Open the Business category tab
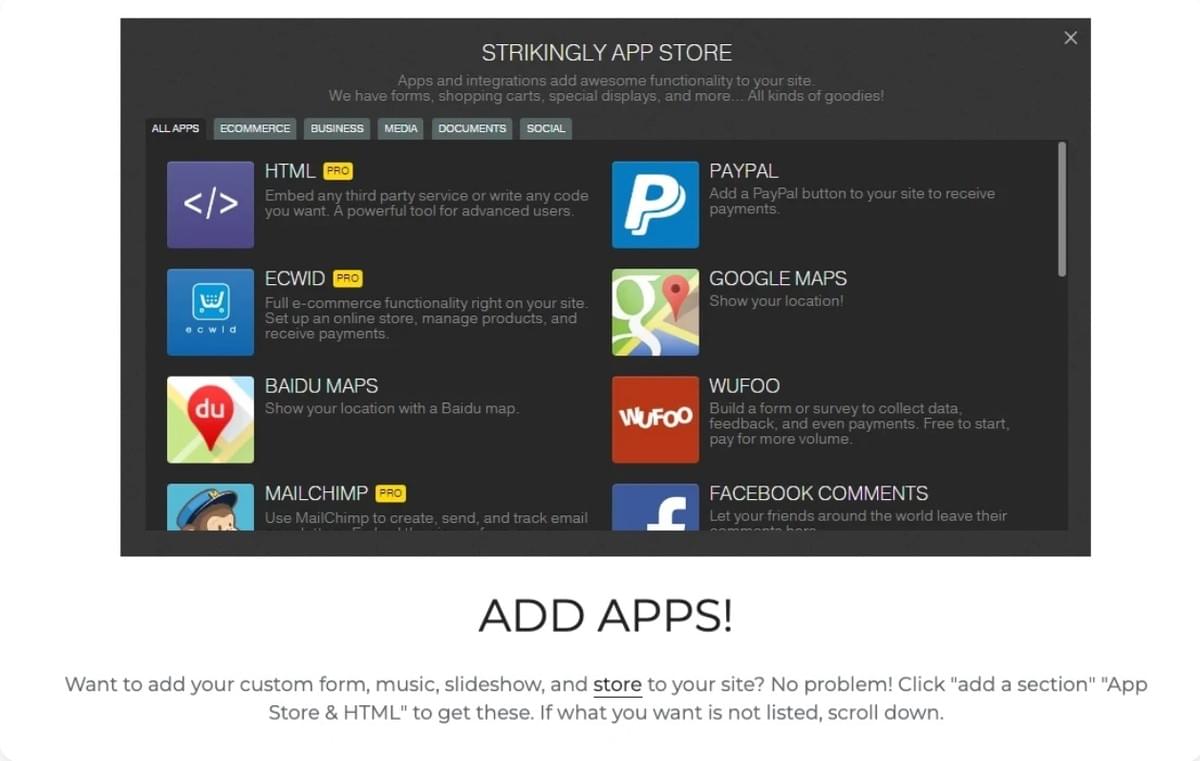This screenshot has width=1200, height=761. 337,128
